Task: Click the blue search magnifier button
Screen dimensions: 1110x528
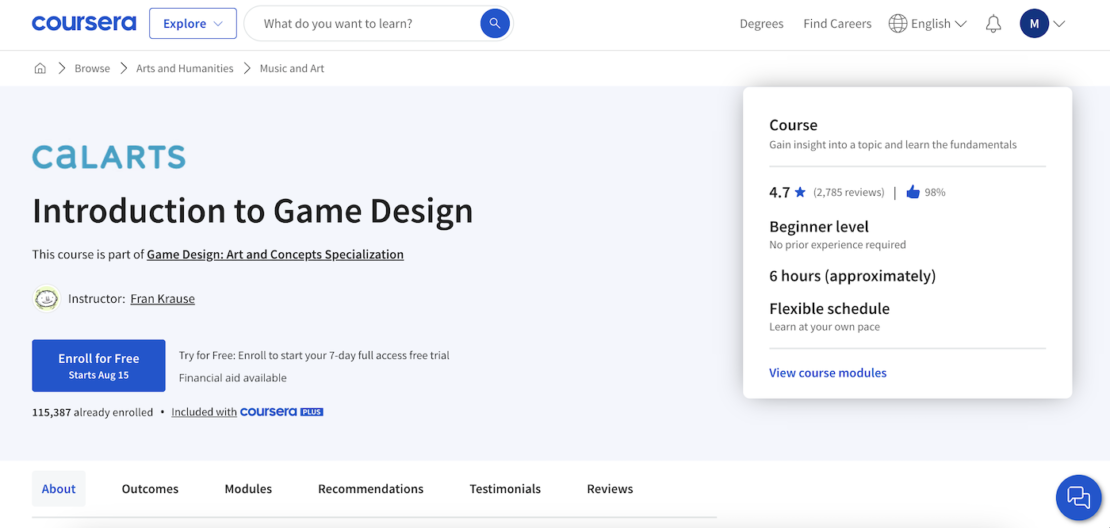Action: (495, 23)
